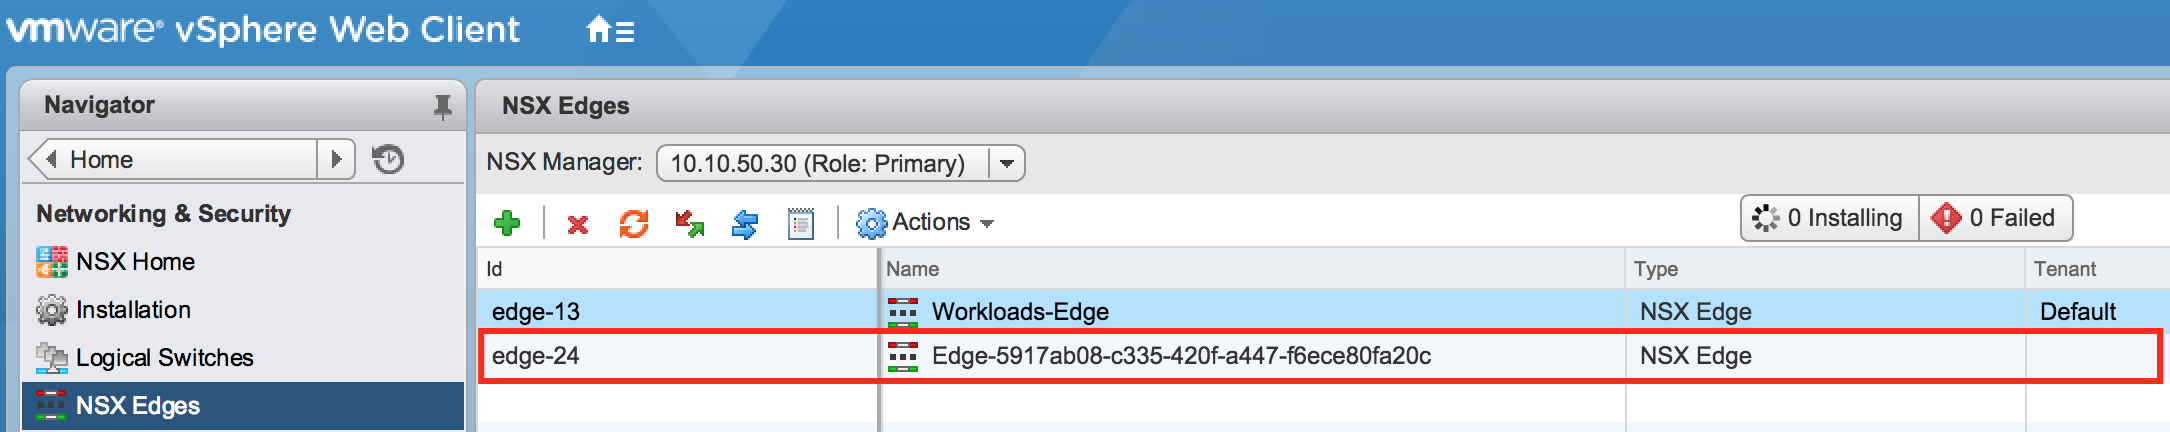This screenshot has height=432, width=2170.
Task: Open NSX Home in the navigator
Action: [x=135, y=262]
